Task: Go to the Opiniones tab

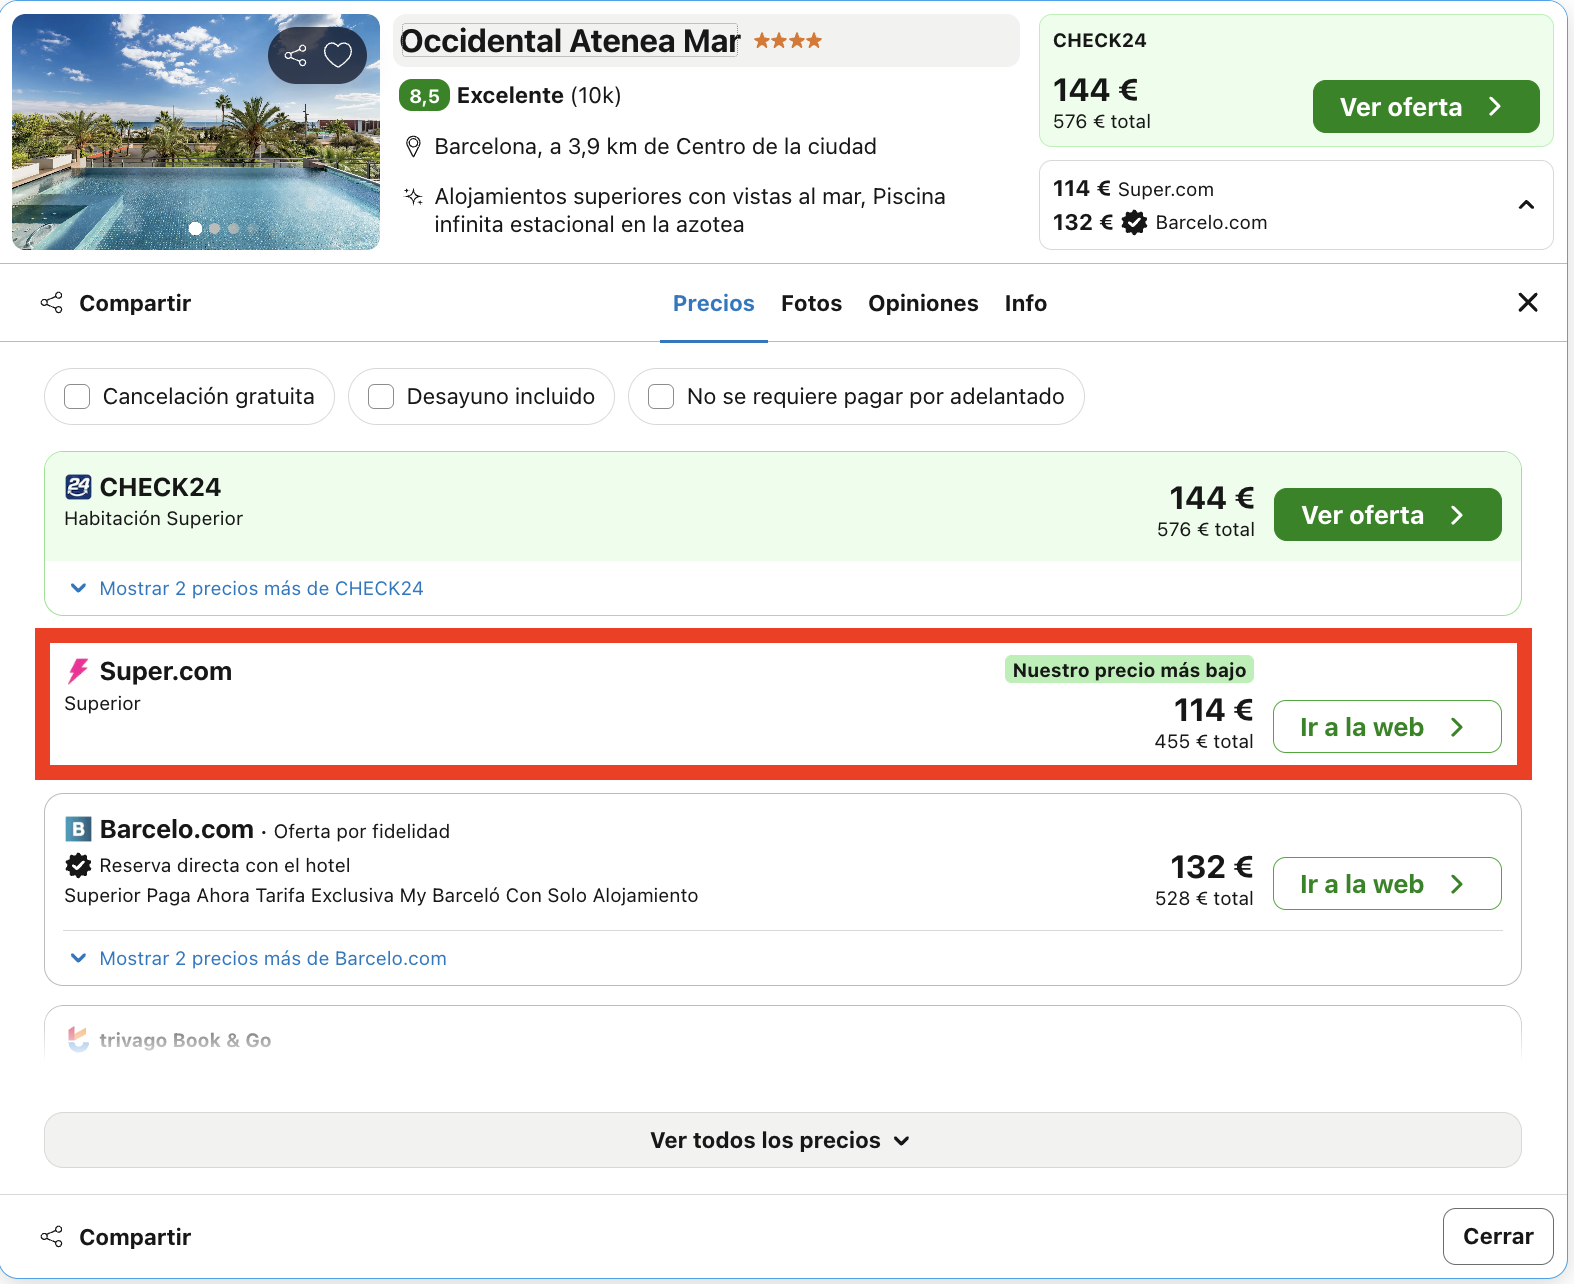Action: pyautogui.click(x=923, y=303)
